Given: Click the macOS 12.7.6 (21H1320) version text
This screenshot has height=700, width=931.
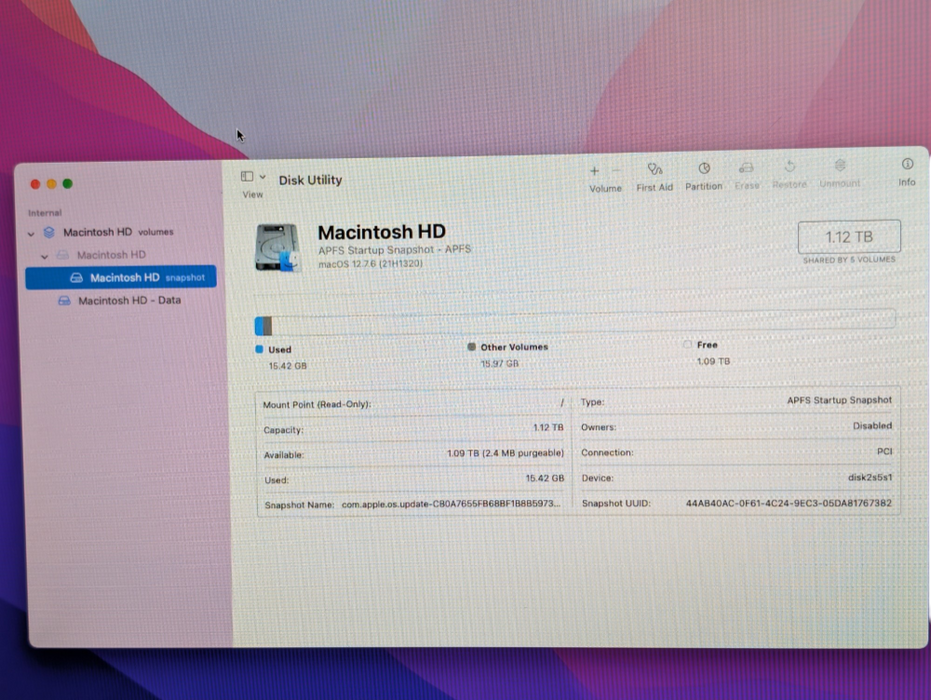Looking at the screenshot, I should pos(370,264).
